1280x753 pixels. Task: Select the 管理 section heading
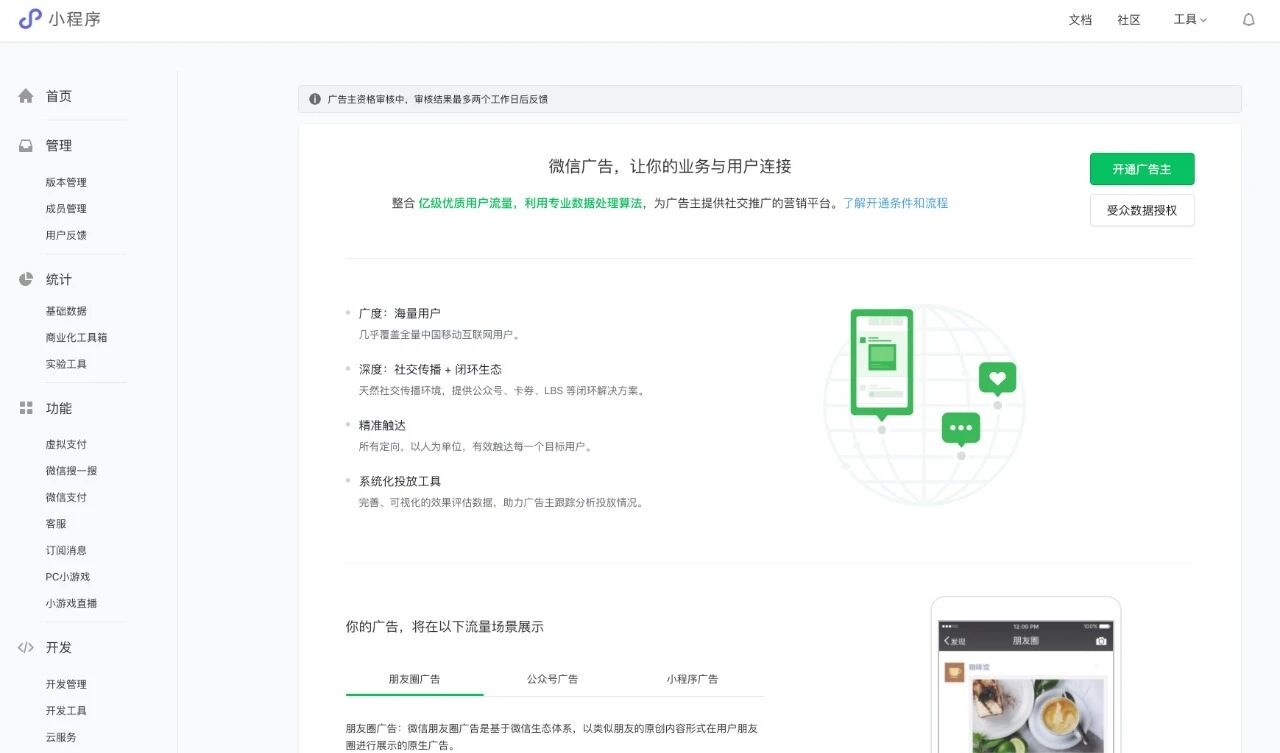(59, 145)
